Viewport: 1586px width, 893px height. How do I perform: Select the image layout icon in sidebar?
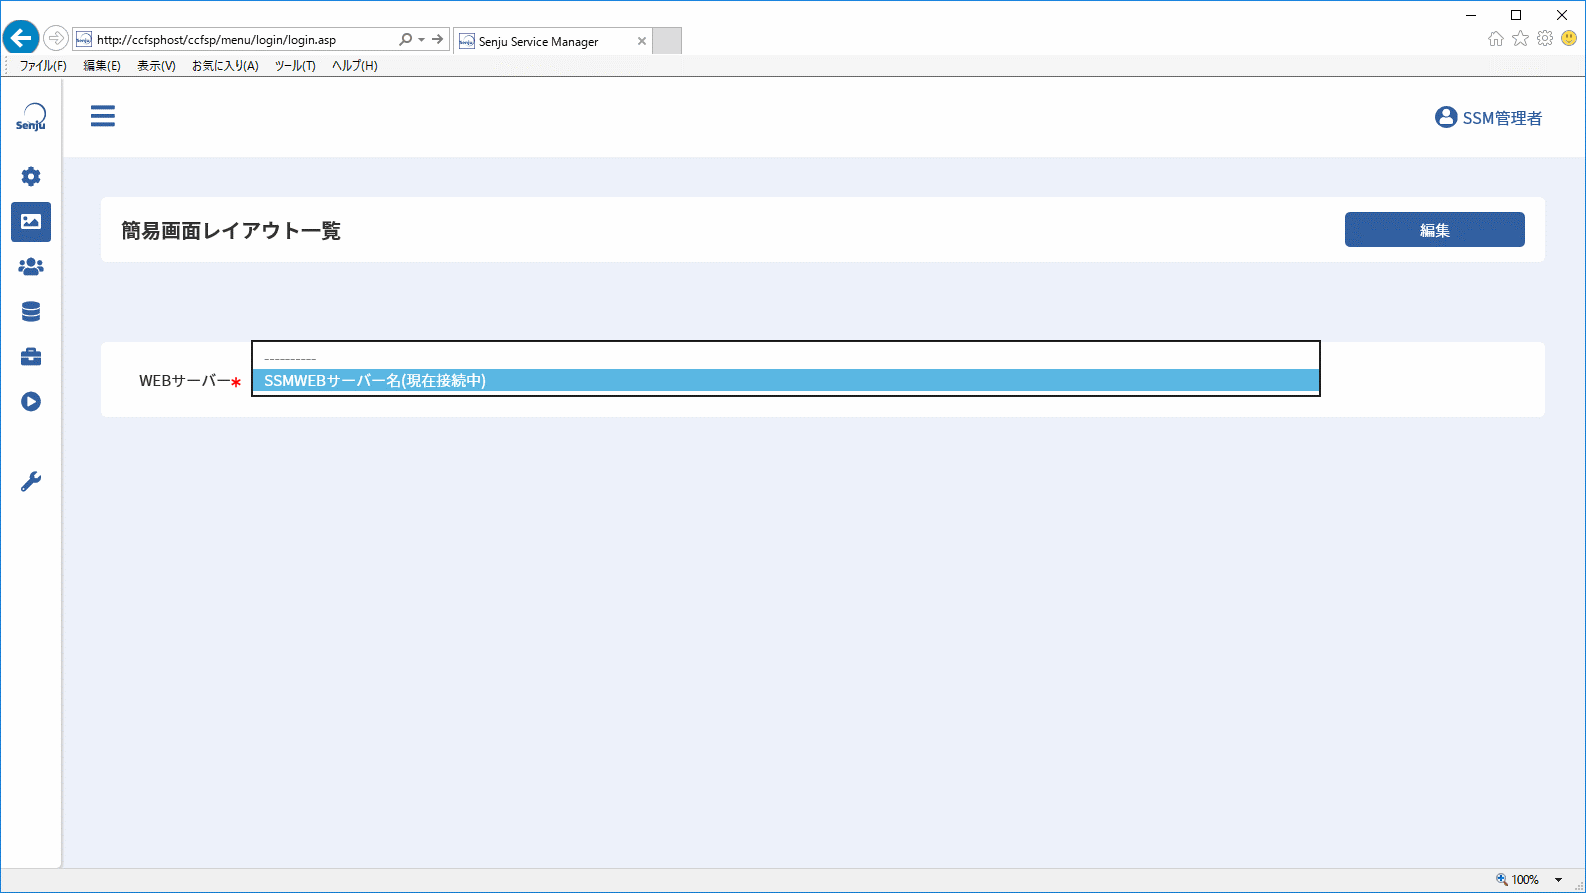[31, 222]
